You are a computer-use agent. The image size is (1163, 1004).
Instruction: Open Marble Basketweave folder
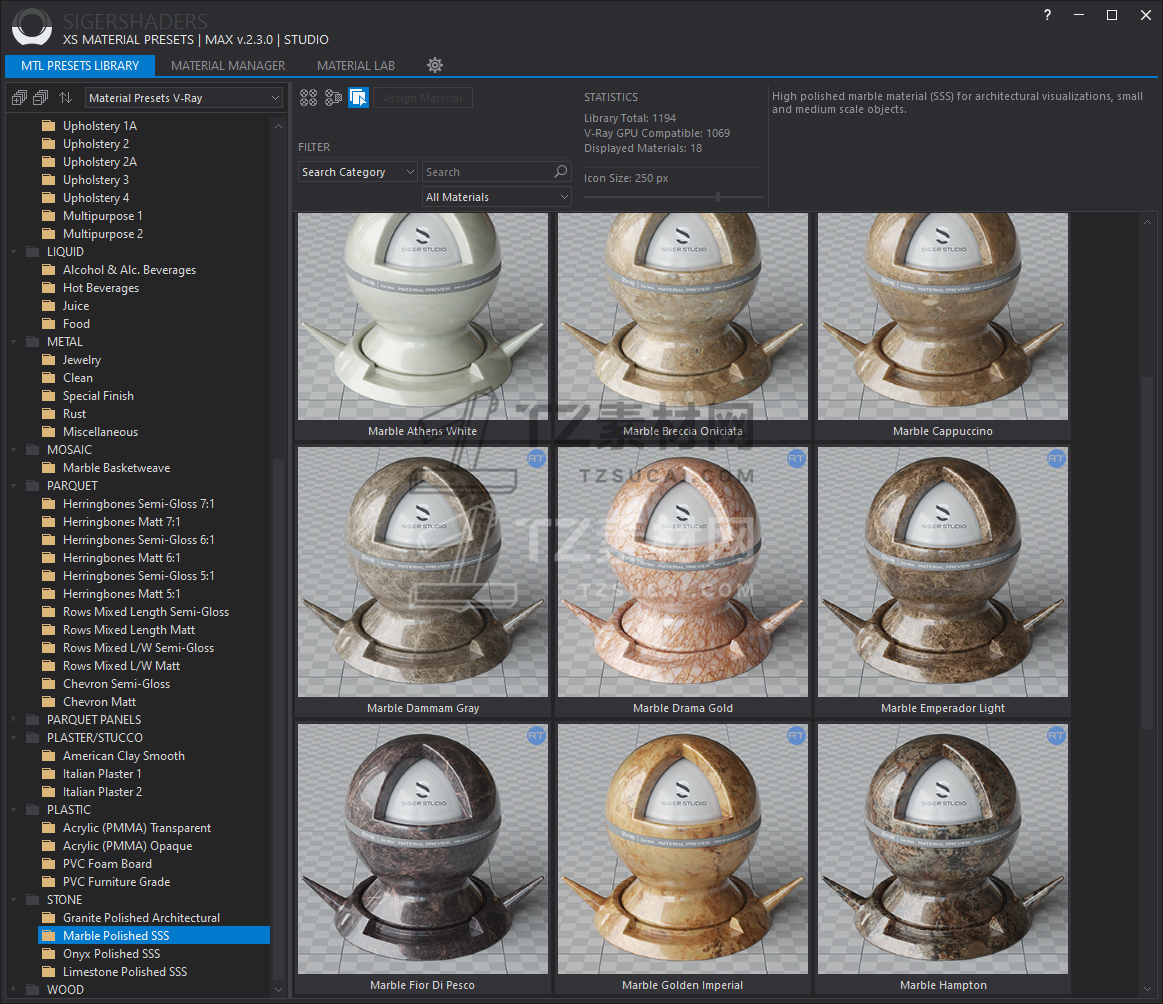116,468
